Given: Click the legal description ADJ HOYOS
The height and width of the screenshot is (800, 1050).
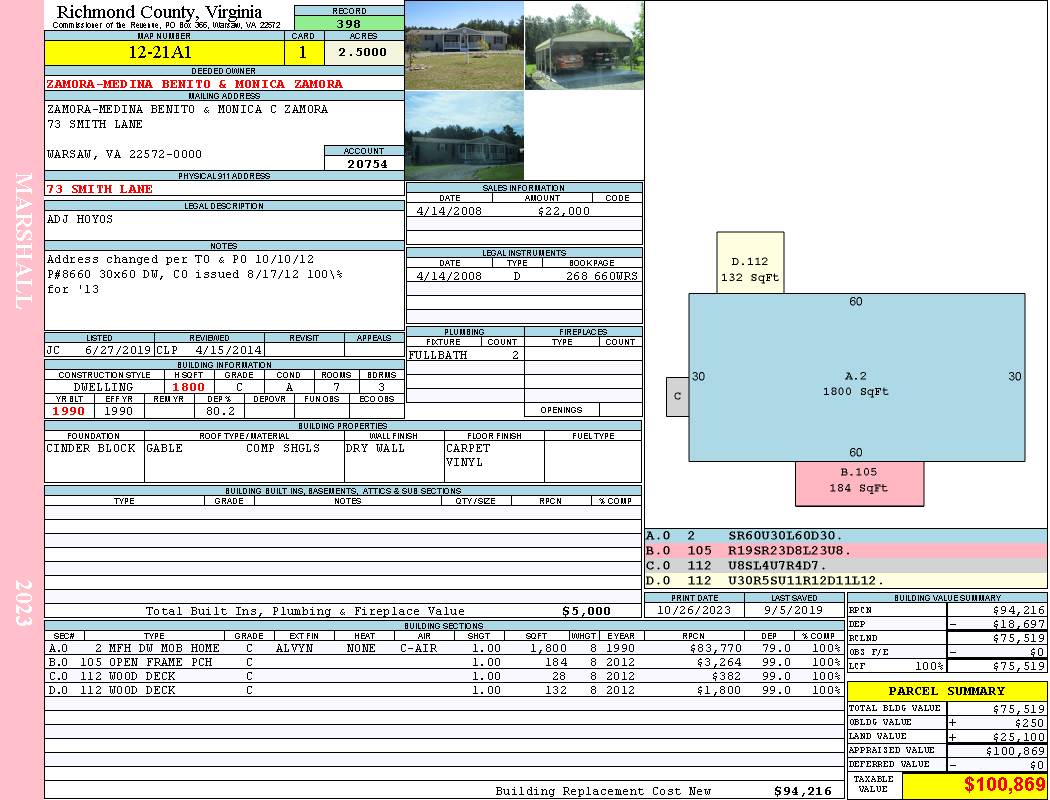Looking at the screenshot, I should pyautogui.click(x=80, y=219).
